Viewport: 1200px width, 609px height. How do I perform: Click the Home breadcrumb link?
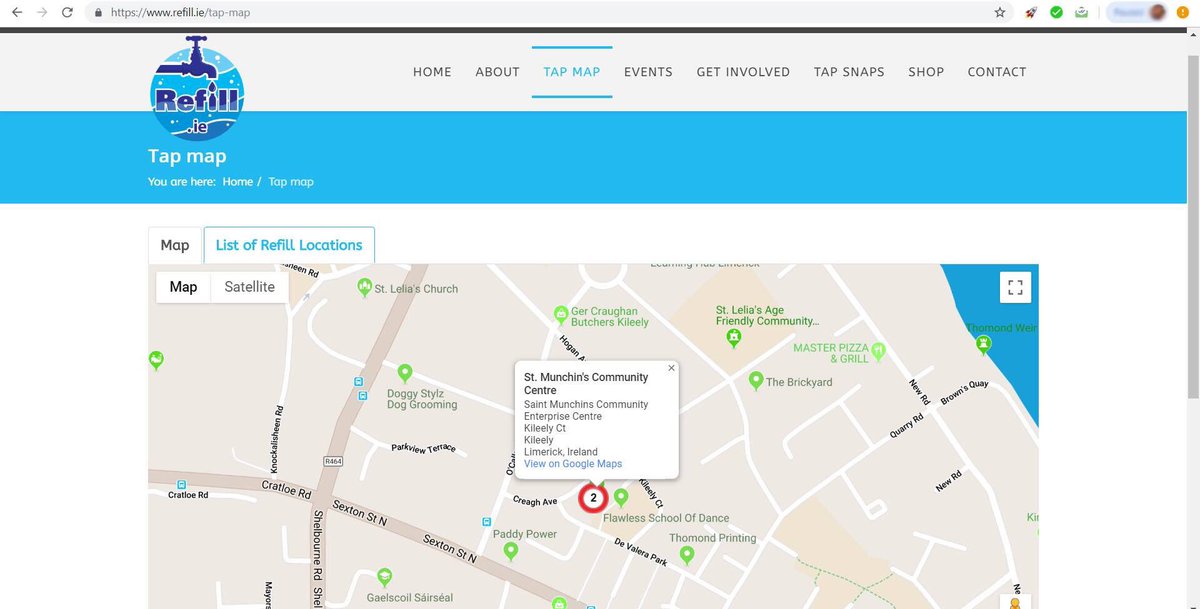pos(238,182)
